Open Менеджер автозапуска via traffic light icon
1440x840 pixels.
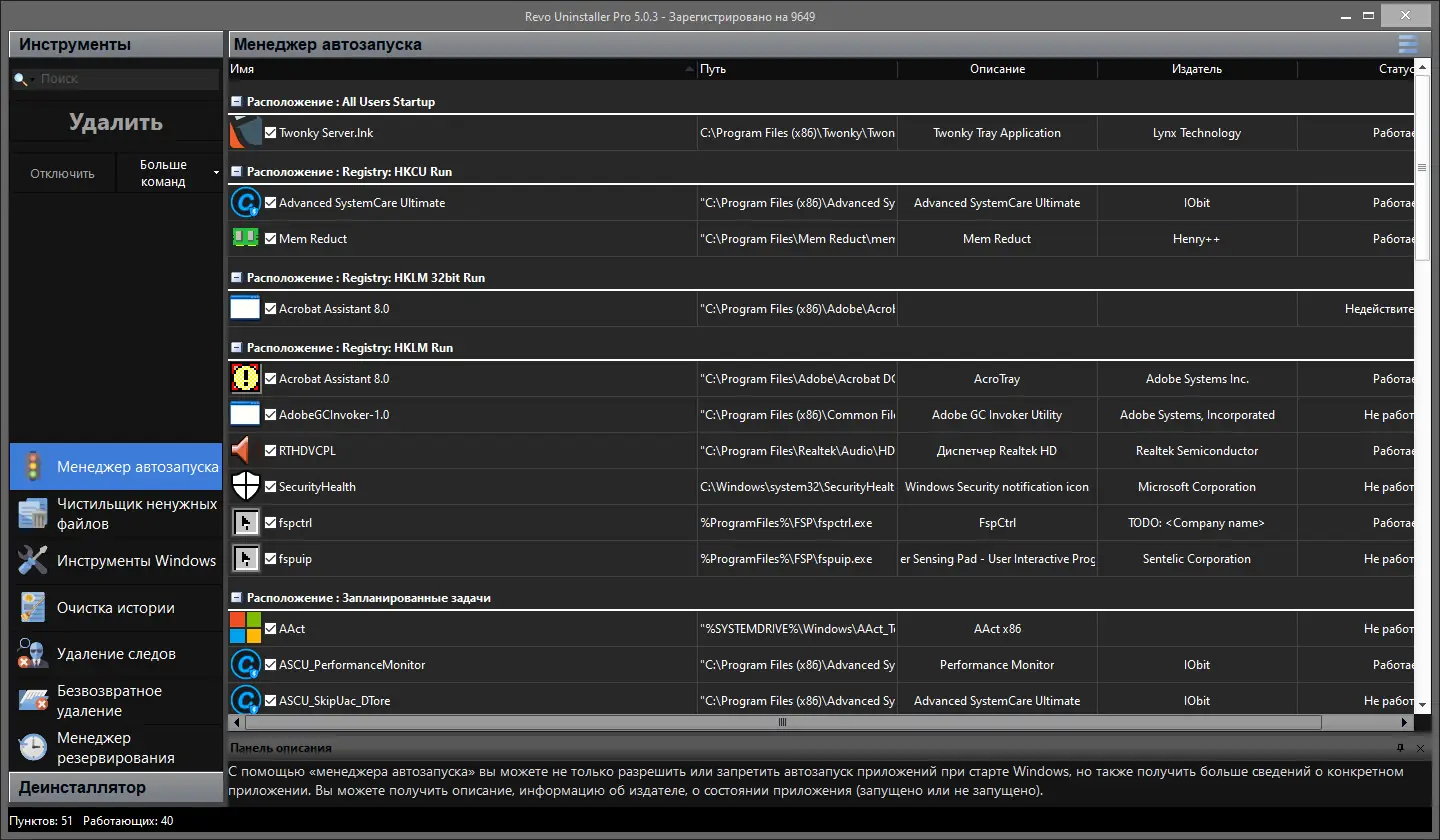point(33,467)
